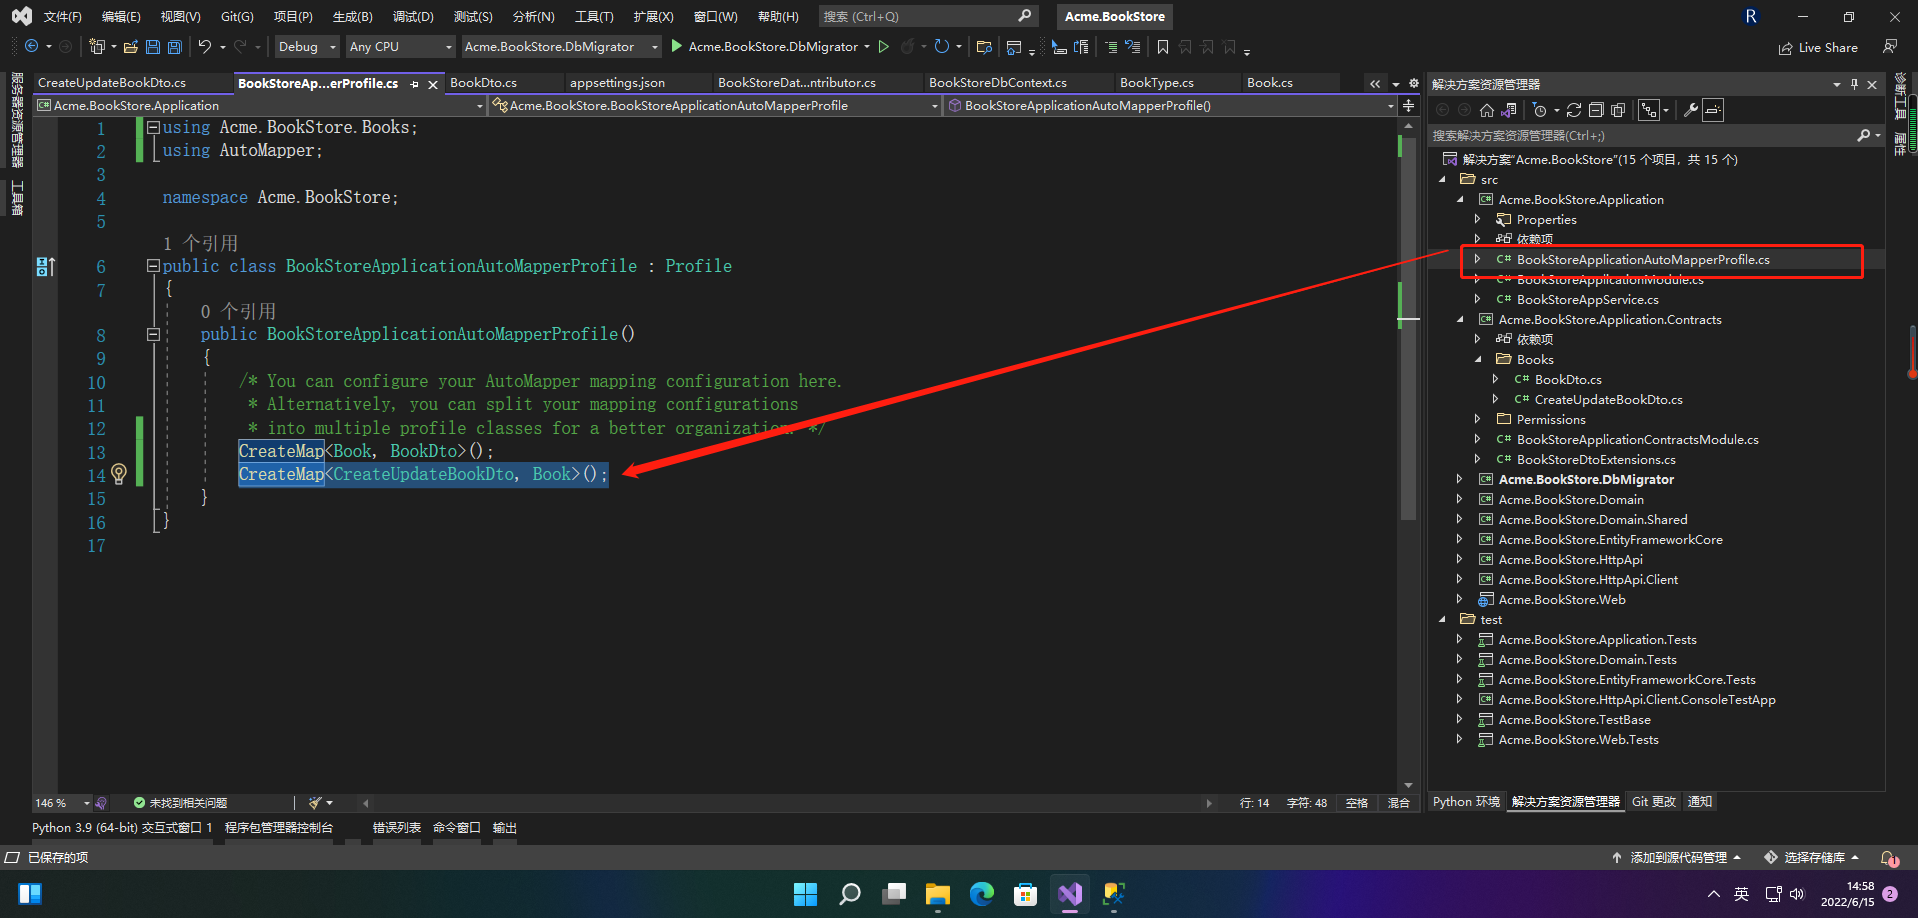The width and height of the screenshot is (1918, 918).
Task: Click the editor vertical scrollbar thumb
Action: [x=1408, y=330]
